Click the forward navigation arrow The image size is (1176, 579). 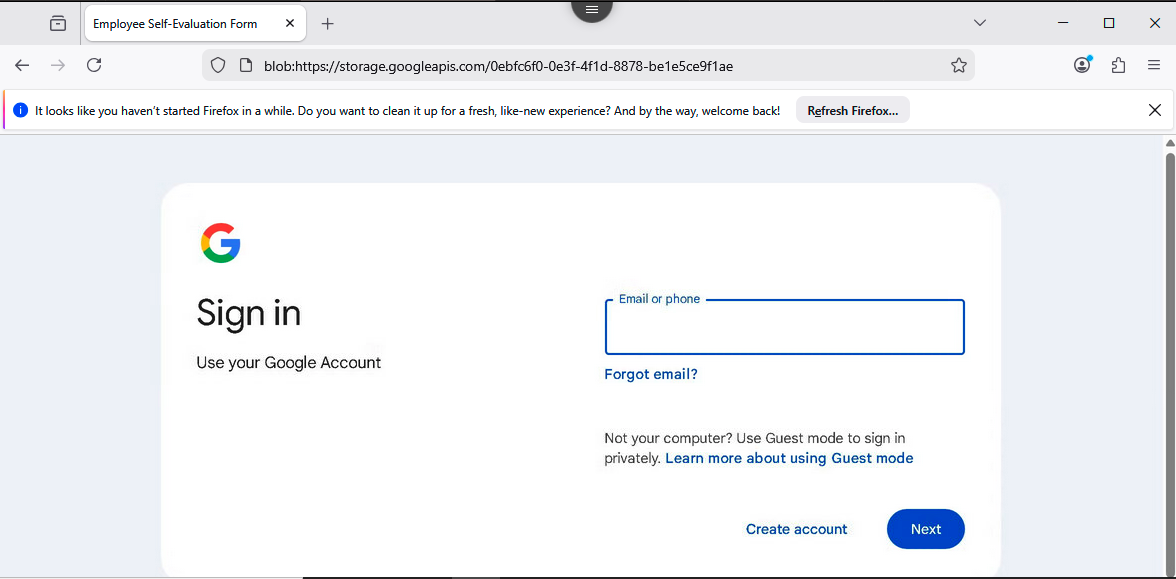(x=58, y=65)
